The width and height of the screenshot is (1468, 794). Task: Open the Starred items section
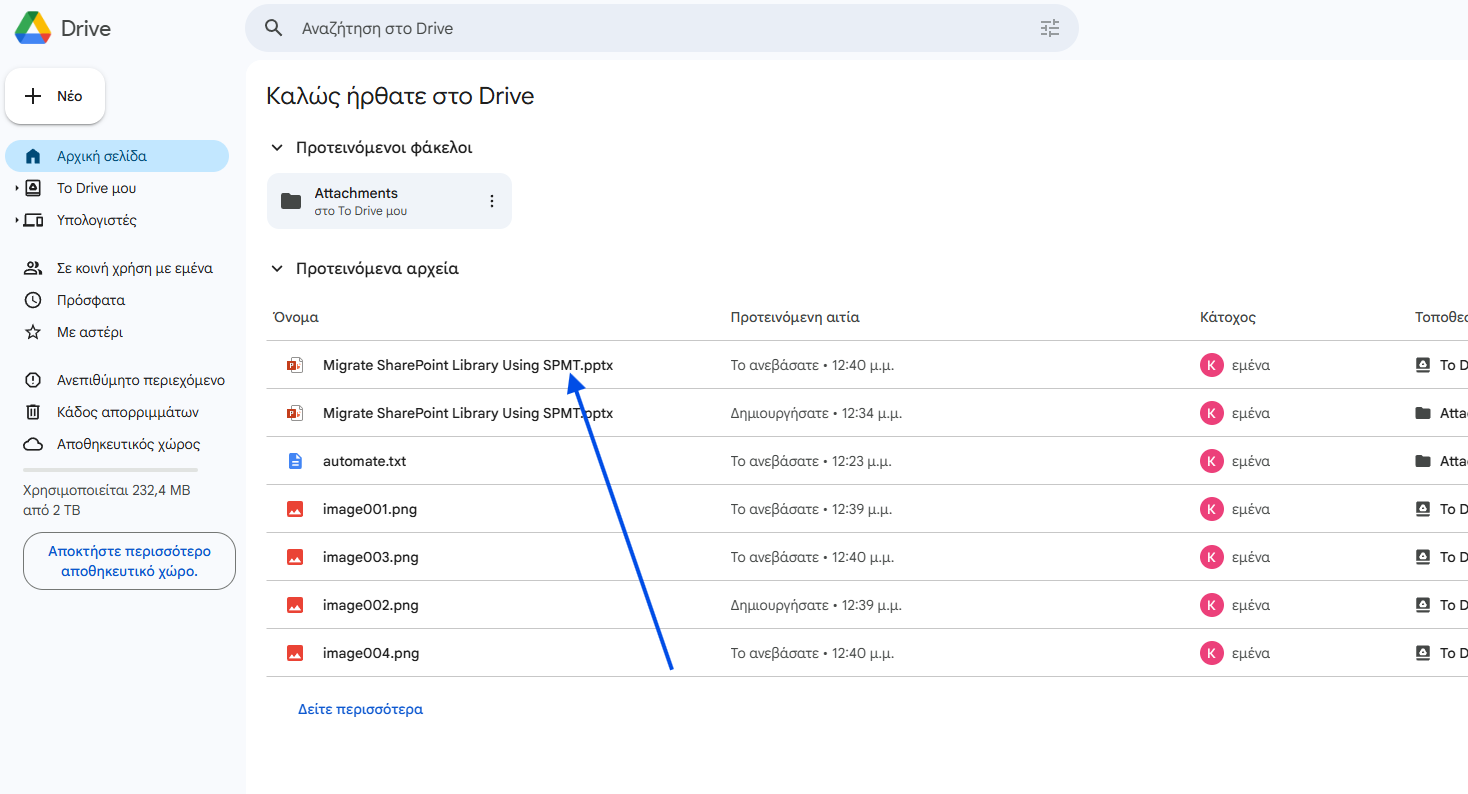click(x=89, y=332)
